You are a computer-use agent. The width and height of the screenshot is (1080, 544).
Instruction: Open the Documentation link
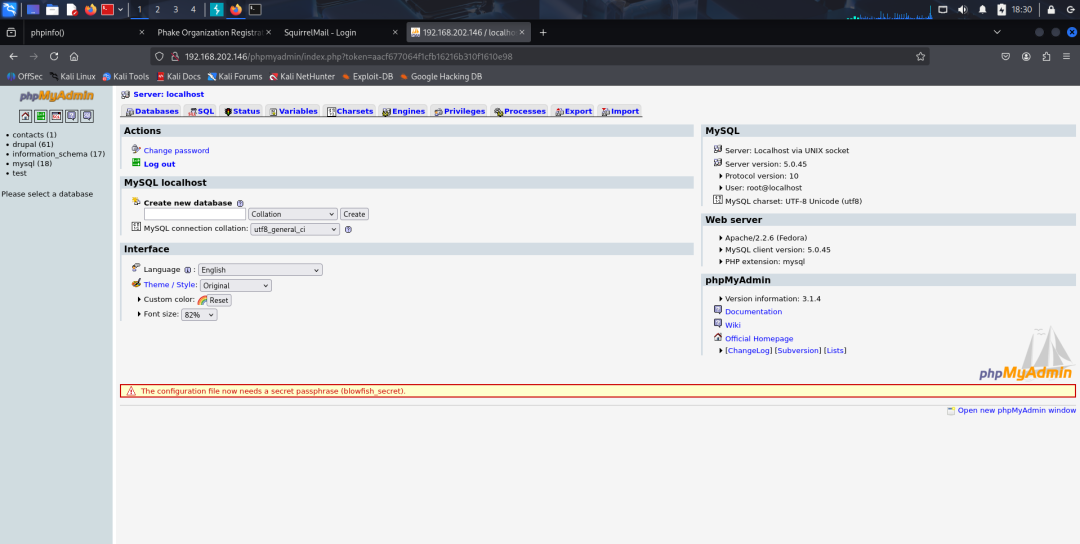click(x=753, y=312)
